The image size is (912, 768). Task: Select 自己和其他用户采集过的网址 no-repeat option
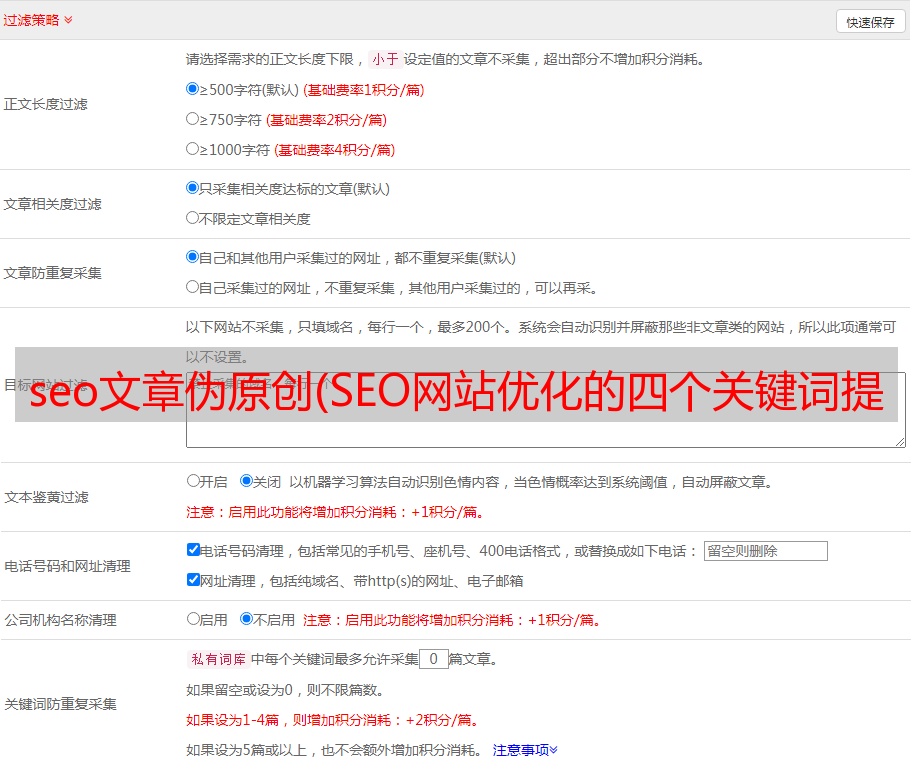[192, 257]
